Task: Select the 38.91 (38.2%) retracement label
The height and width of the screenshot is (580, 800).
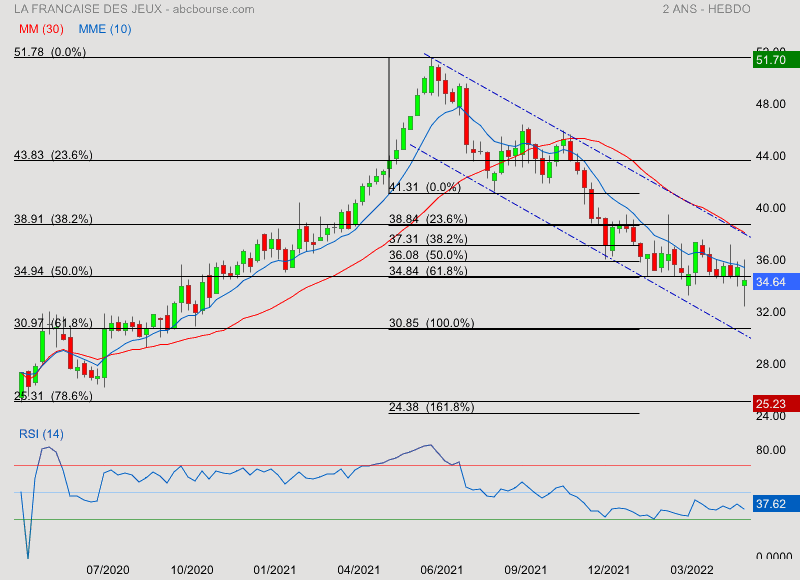Action: 53,219
